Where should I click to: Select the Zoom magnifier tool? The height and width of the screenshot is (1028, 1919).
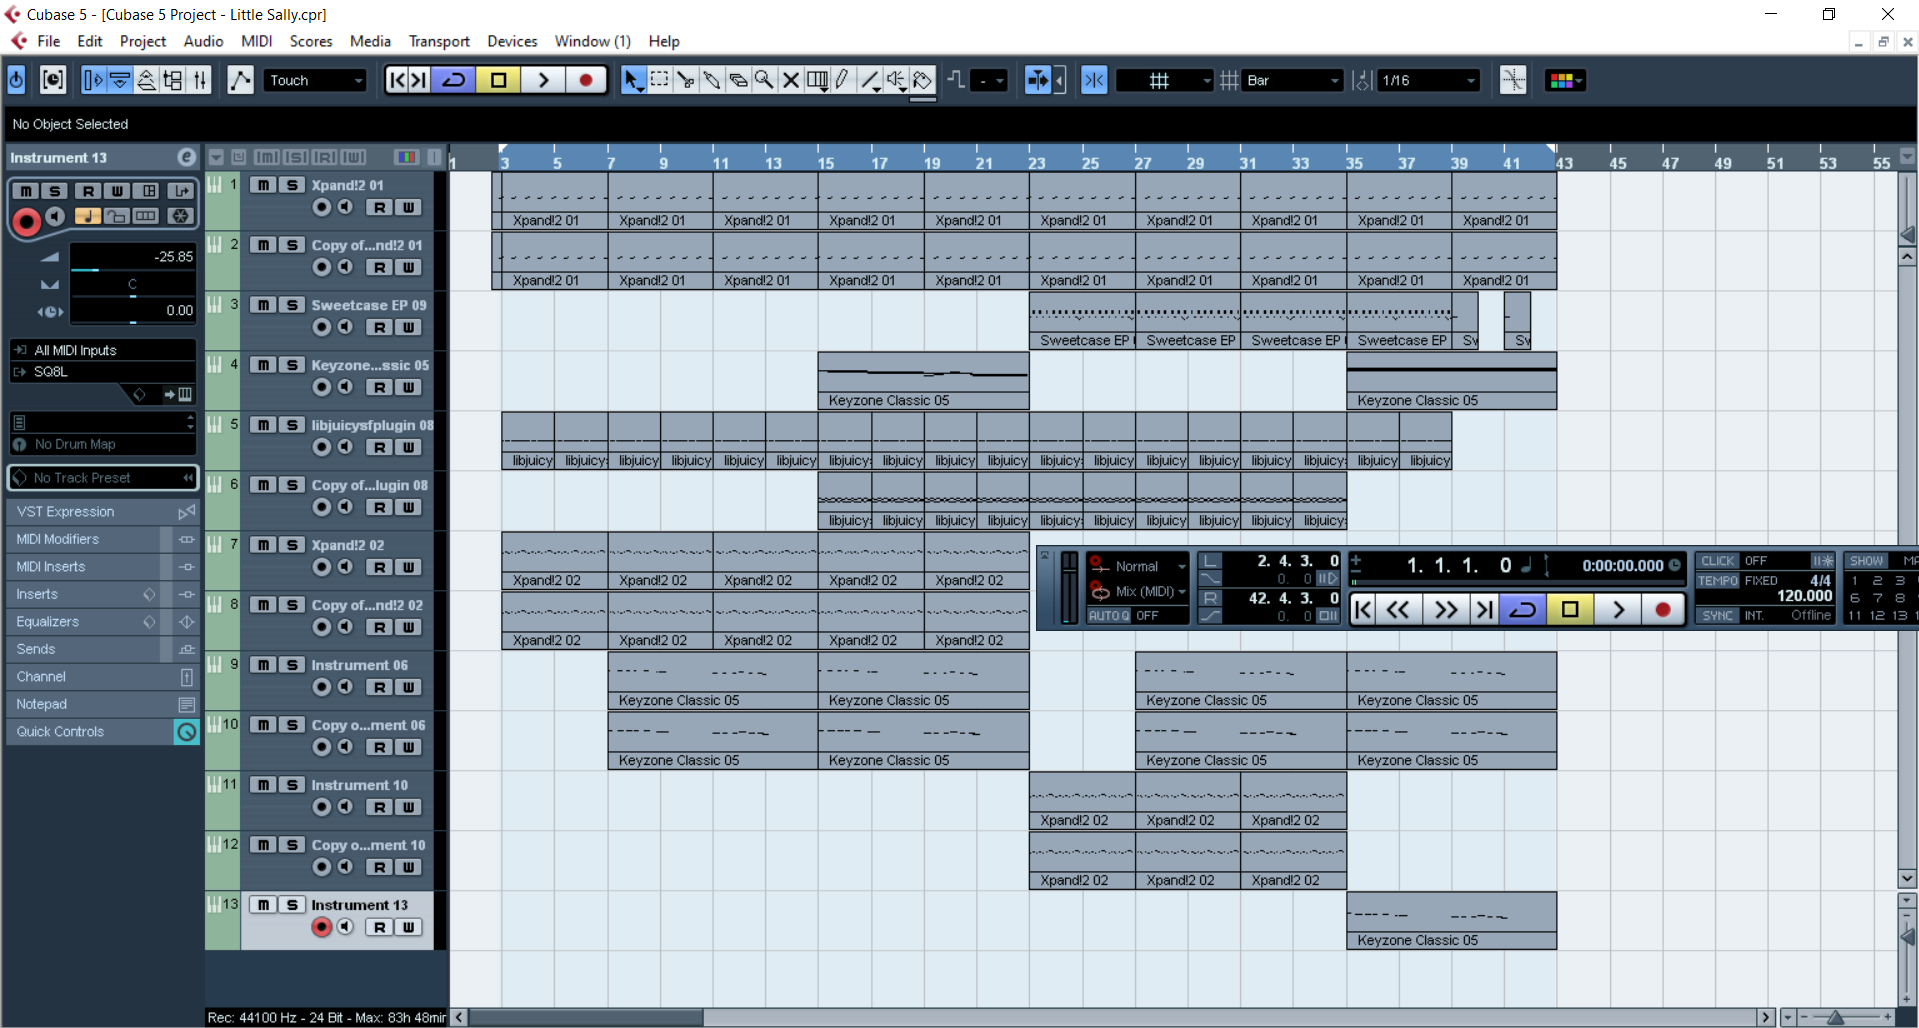(764, 80)
